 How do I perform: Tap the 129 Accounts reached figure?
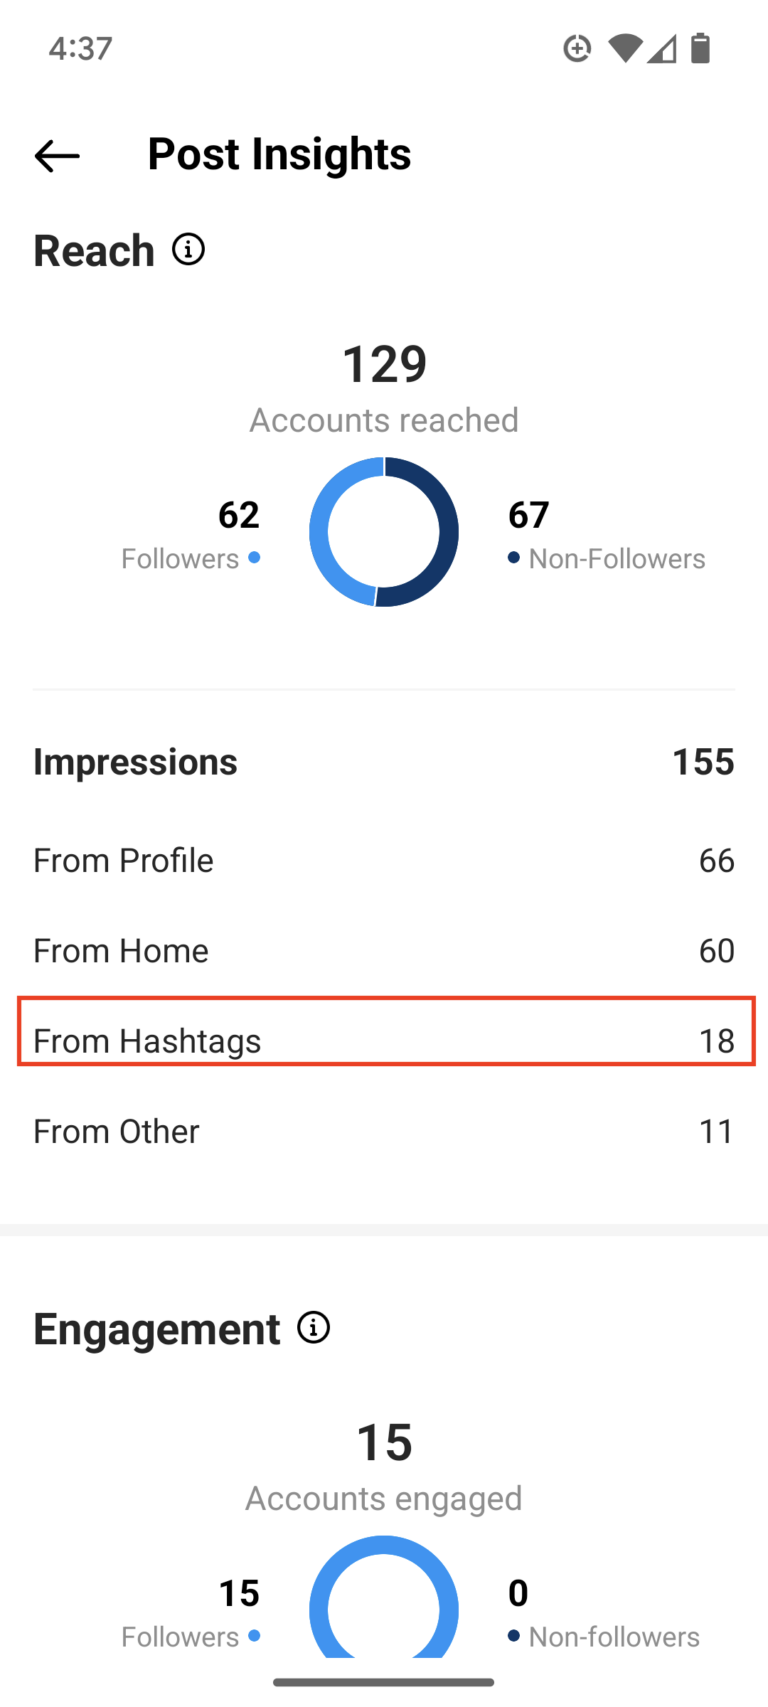385,364
